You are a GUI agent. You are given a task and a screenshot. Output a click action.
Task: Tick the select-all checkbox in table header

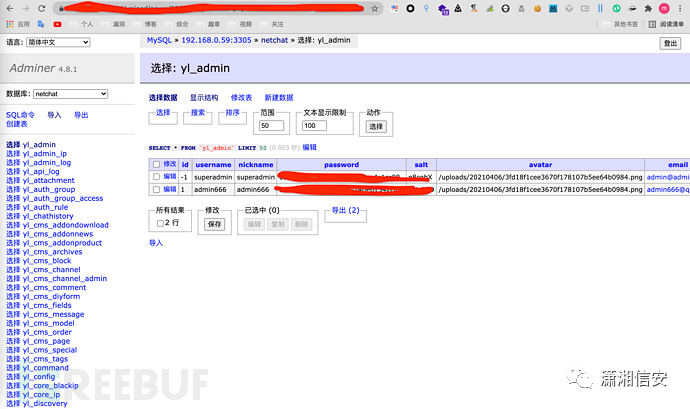156,164
